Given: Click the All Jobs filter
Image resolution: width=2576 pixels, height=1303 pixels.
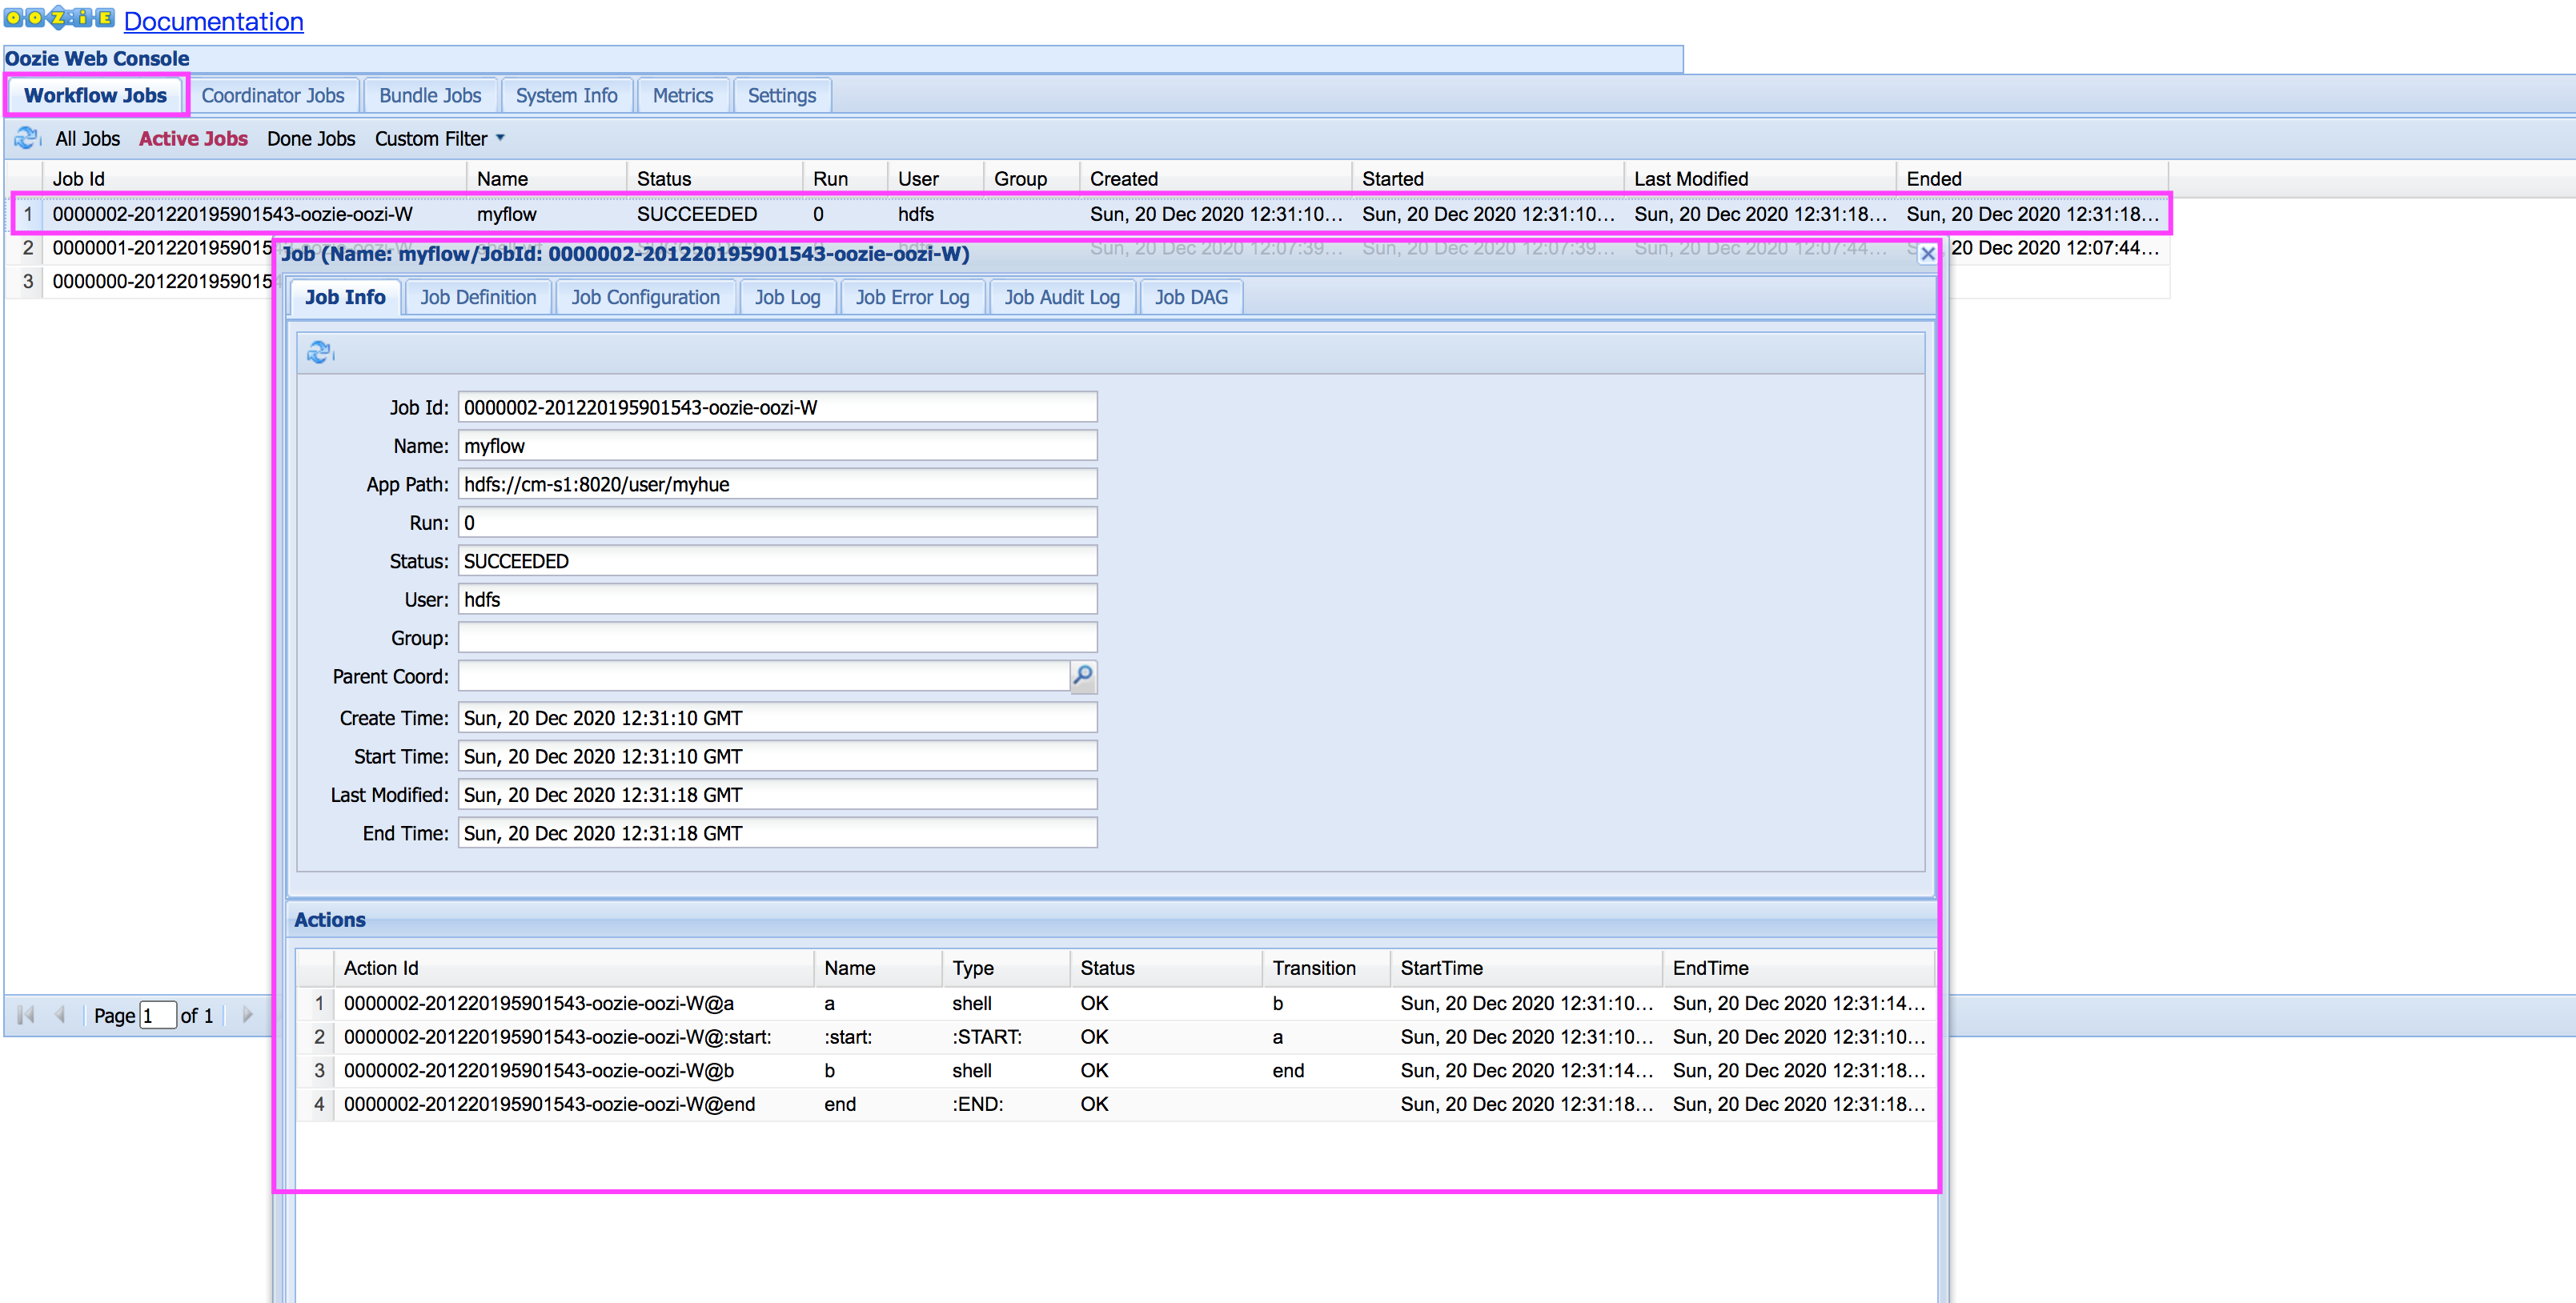Looking at the screenshot, I should coord(87,139).
